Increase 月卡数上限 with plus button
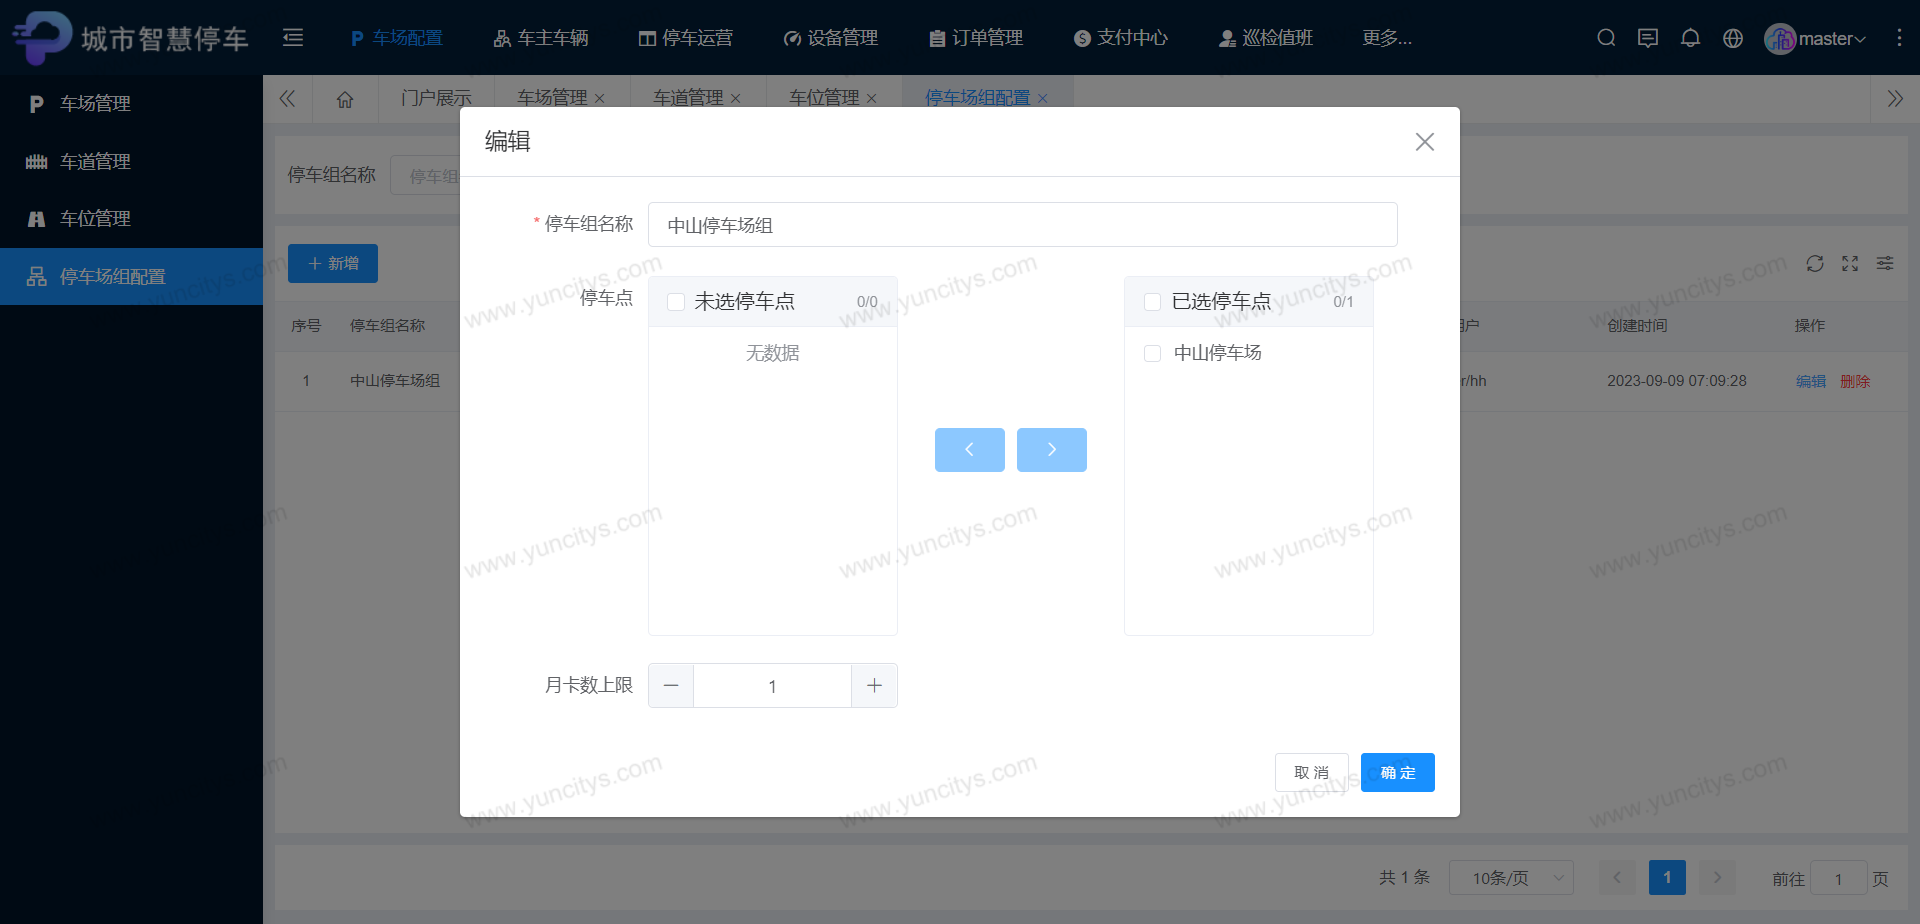This screenshot has width=1920, height=924. (874, 686)
